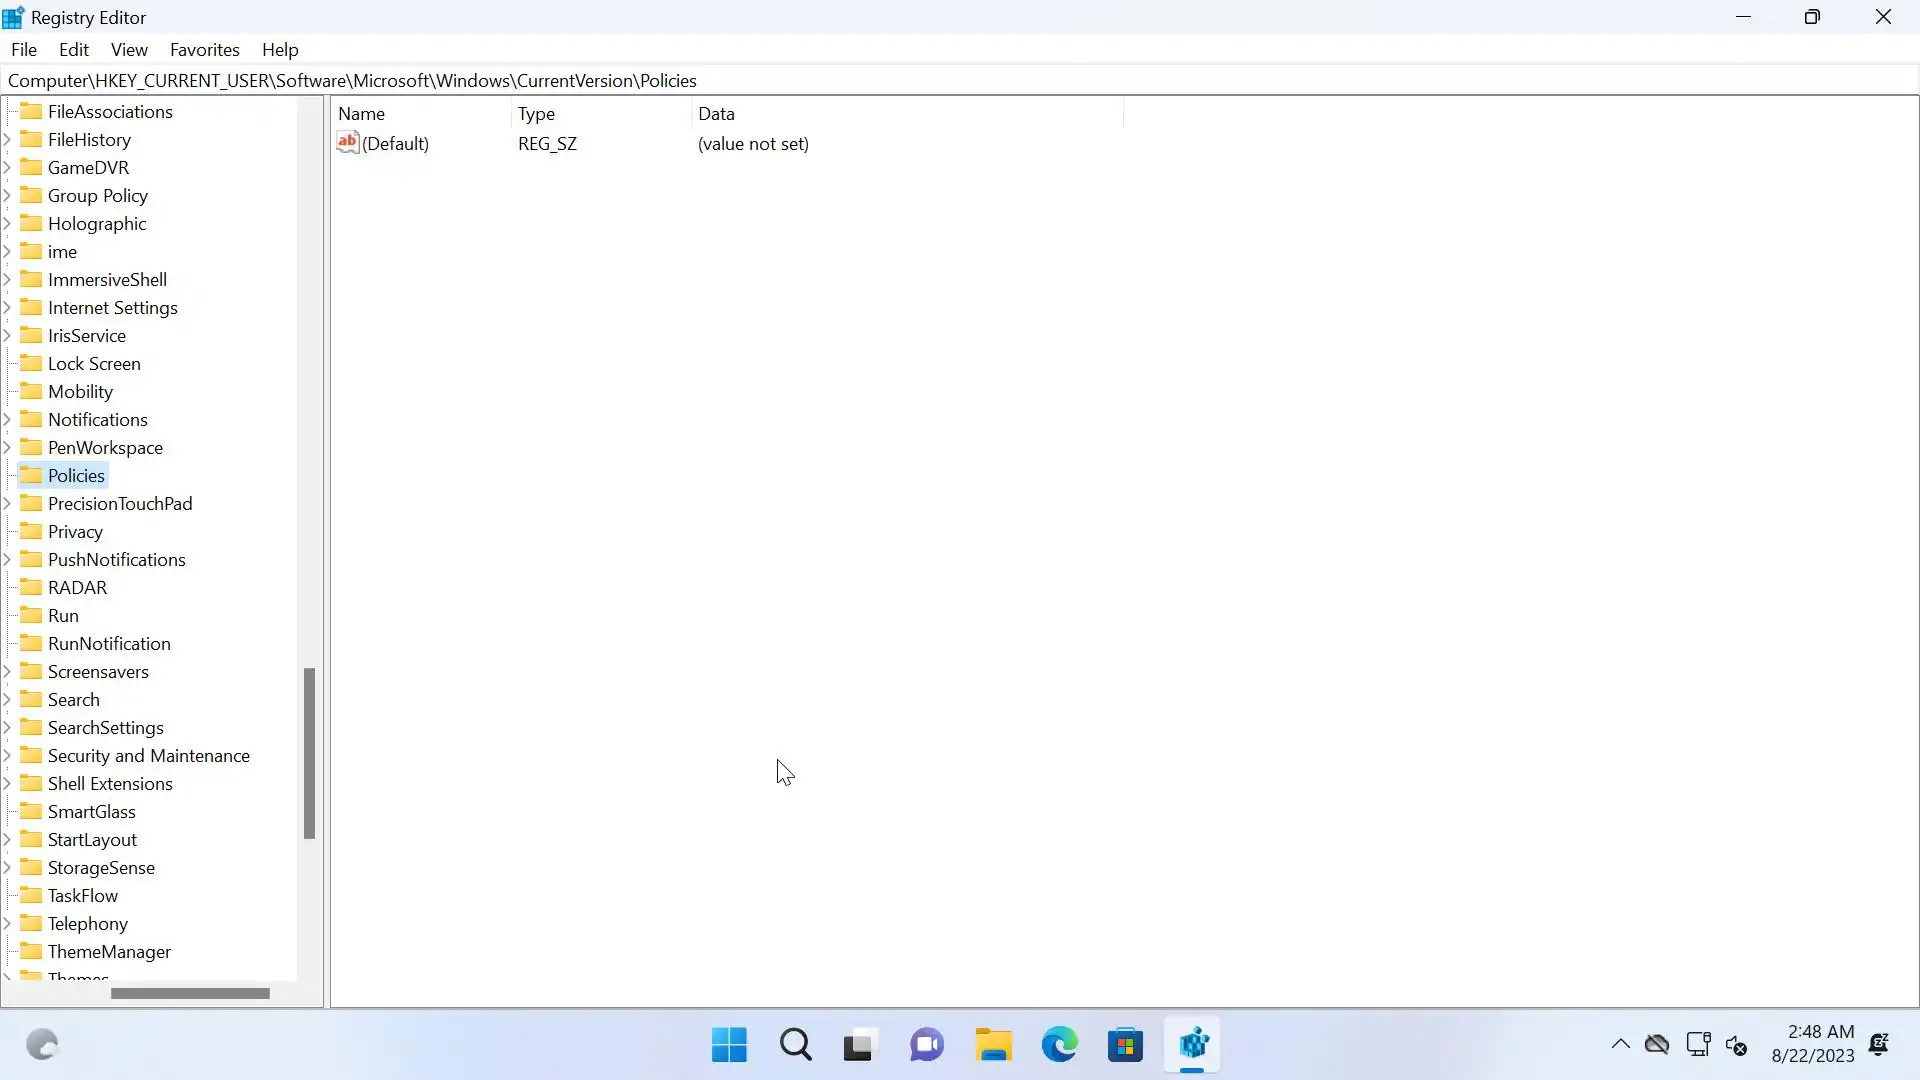Open the View menu
Screen dimensions: 1920x1080
[129, 50]
